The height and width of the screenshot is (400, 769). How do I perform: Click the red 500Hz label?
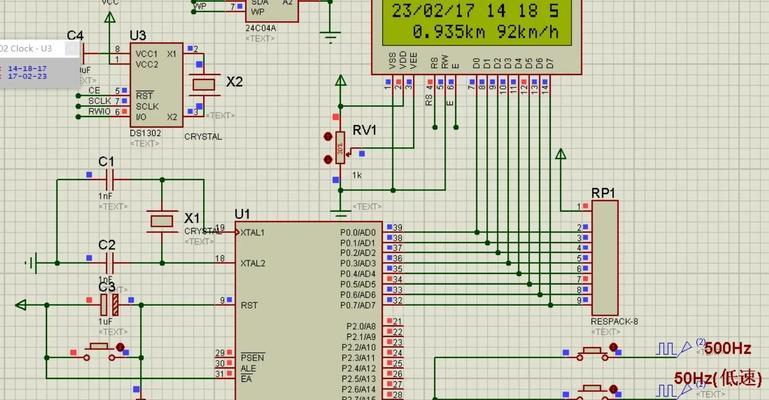(x=728, y=349)
